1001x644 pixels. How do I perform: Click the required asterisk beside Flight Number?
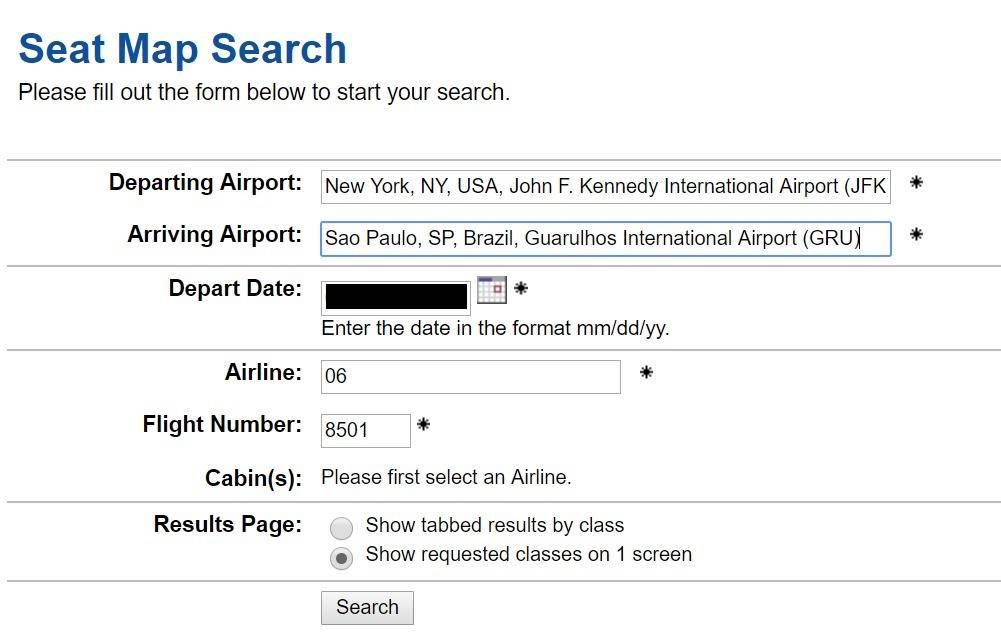click(x=423, y=424)
